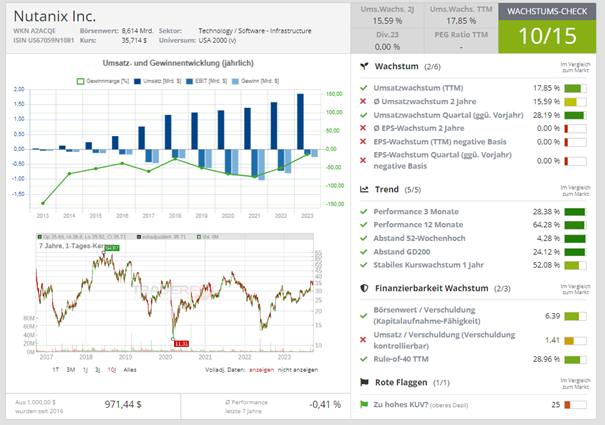Click red cross beside EPS-Wachstum (TTM) negative Basis
This screenshot has width=605, height=425.
click(363, 141)
